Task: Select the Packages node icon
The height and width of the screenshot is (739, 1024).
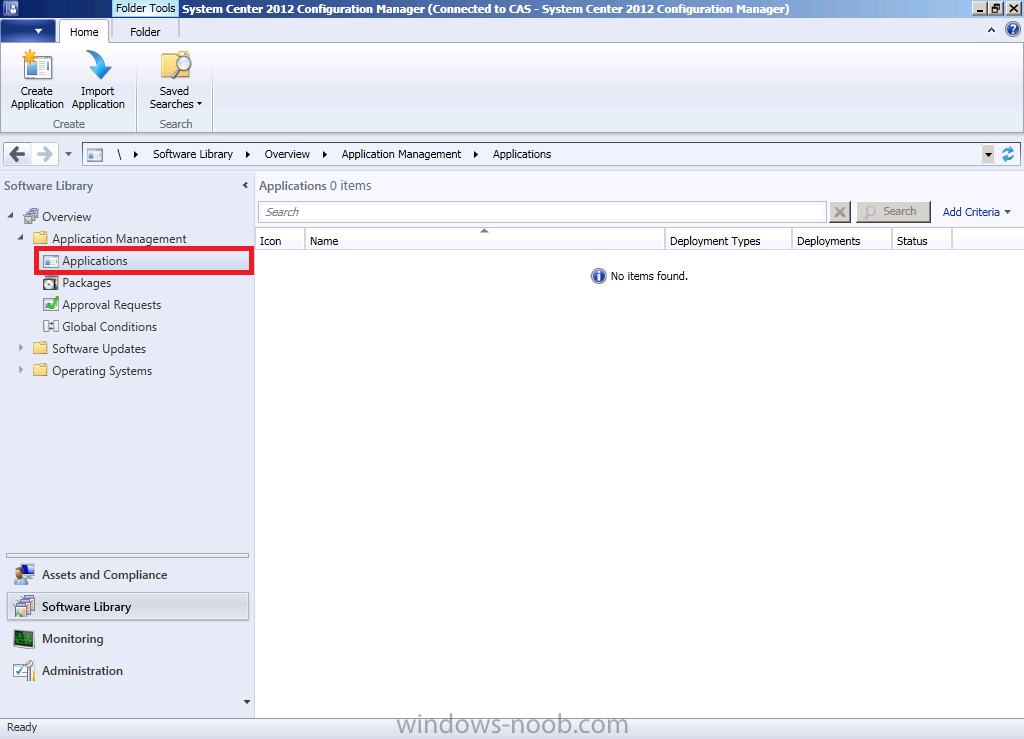Action: (50, 283)
